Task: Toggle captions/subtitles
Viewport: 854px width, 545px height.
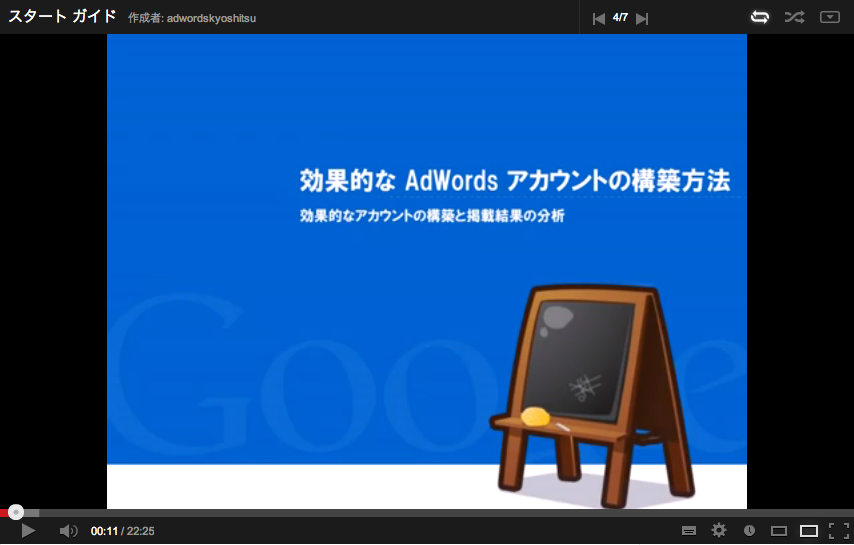Action: [x=689, y=530]
